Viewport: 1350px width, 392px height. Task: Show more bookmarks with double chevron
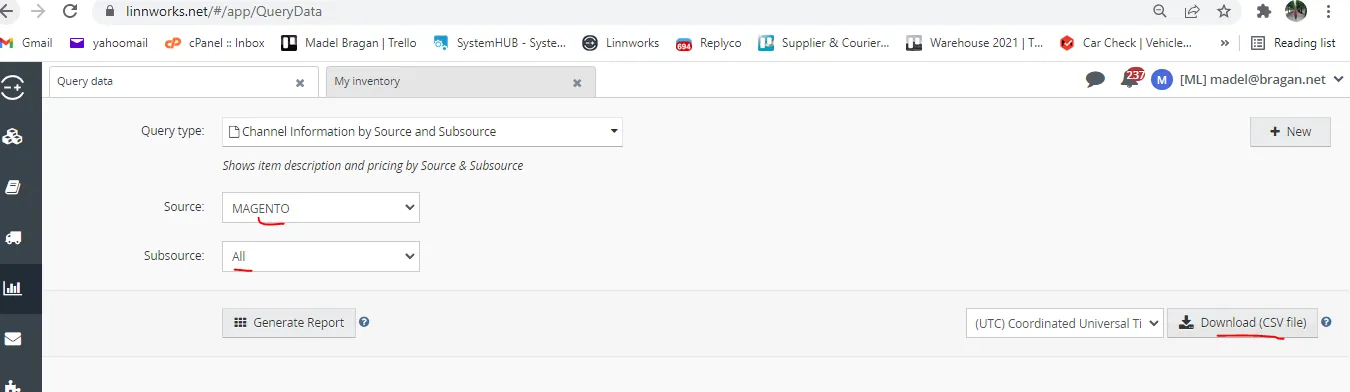pos(1224,43)
